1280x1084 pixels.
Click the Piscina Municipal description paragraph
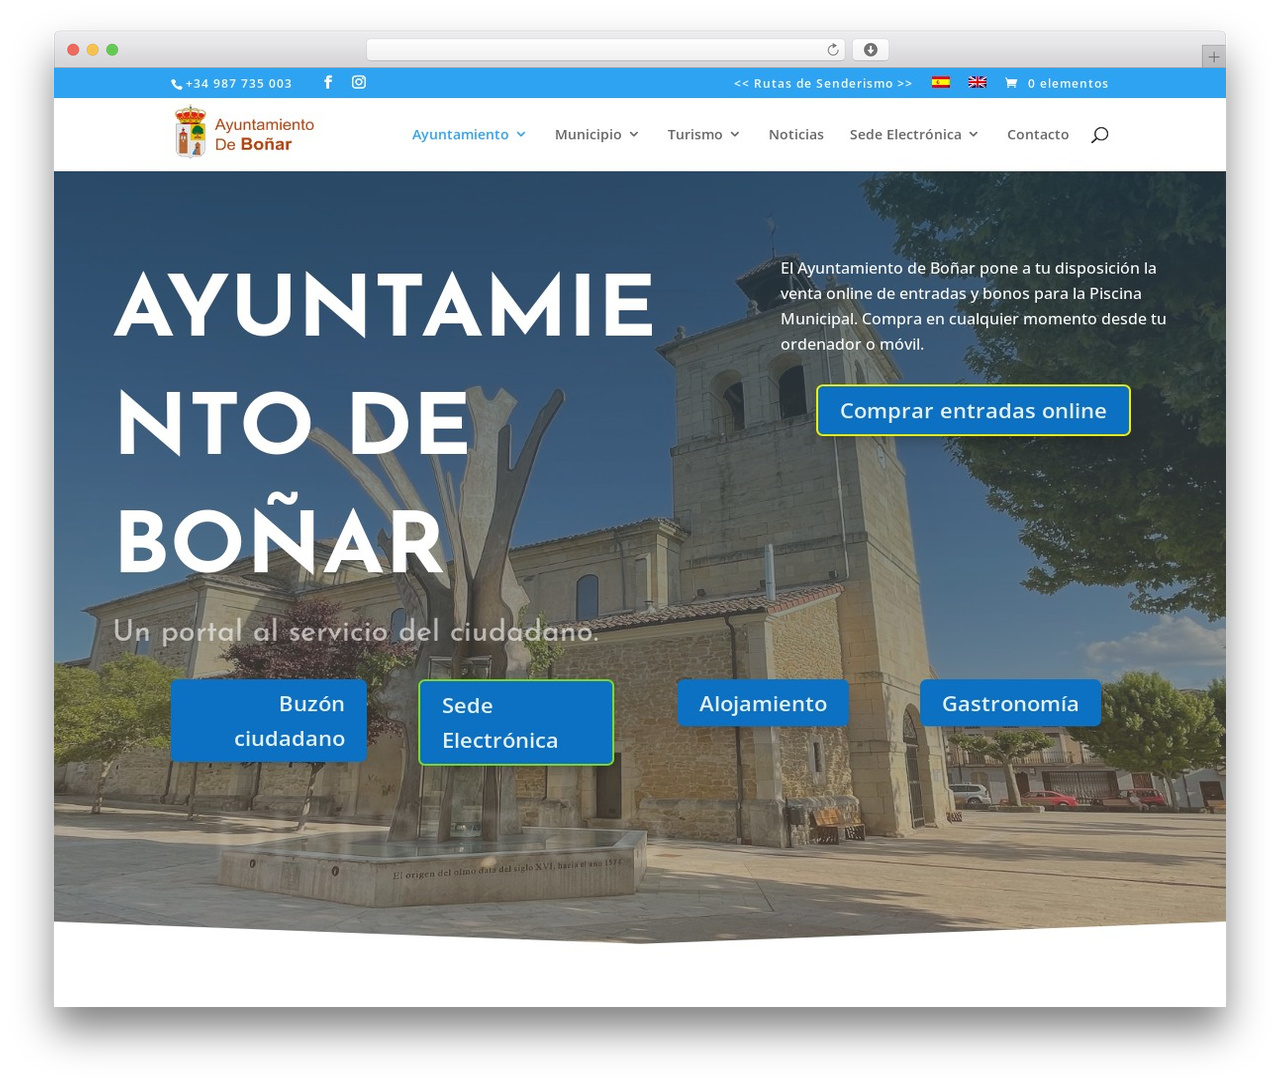(x=973, y=306)
